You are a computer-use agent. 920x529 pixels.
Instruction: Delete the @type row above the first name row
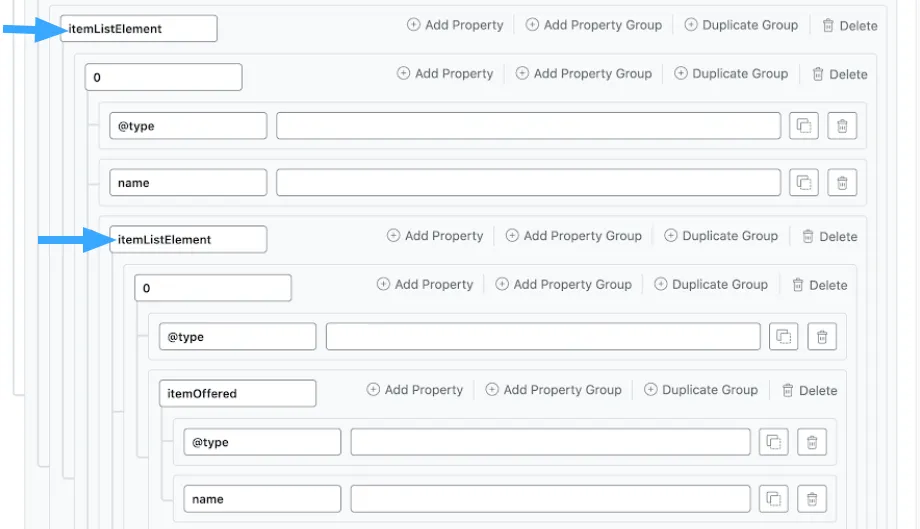point(842,126)
